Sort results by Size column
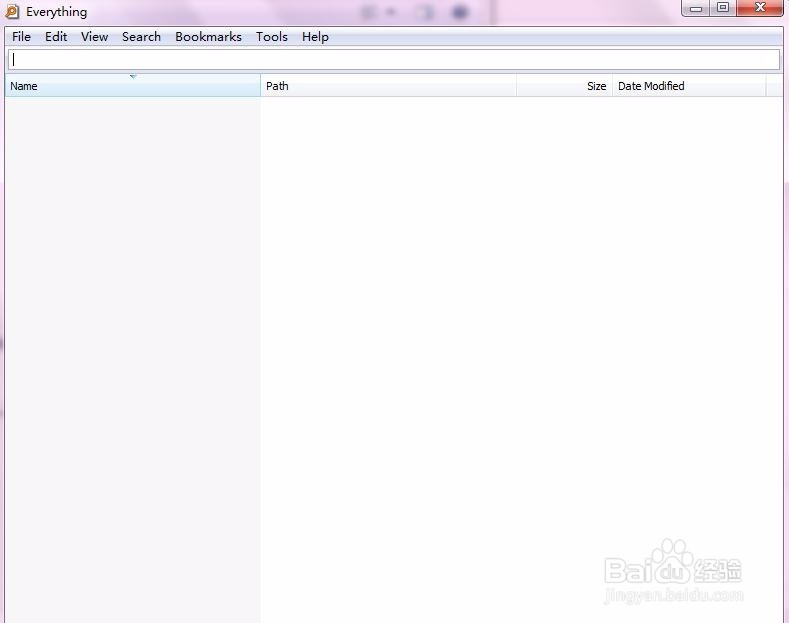 point(564,86)
